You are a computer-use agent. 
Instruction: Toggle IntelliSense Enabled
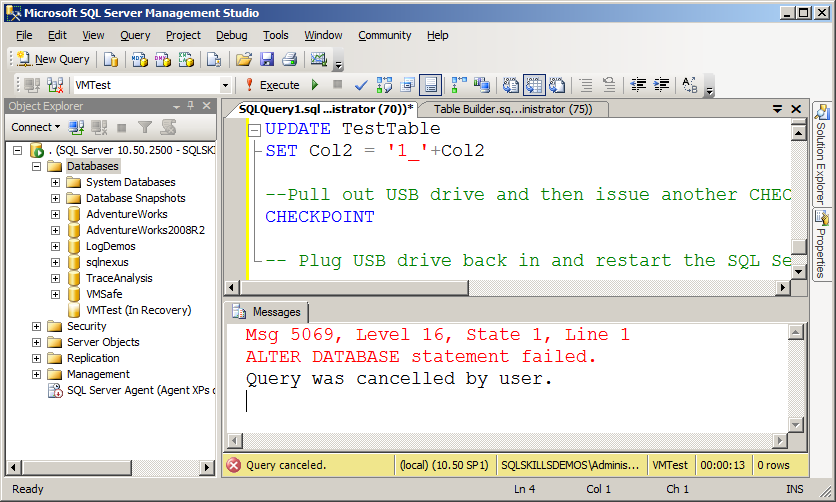pos(430,85)
